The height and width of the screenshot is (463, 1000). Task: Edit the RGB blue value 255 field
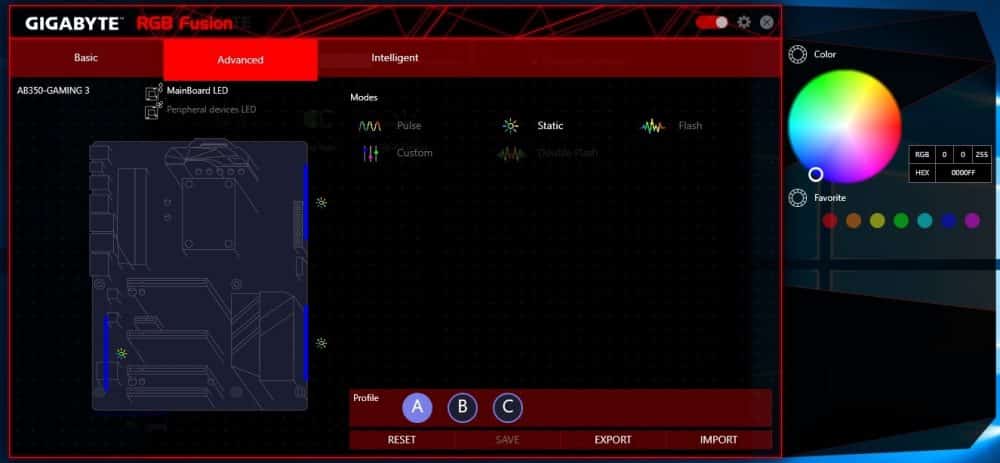pos(982,154)
